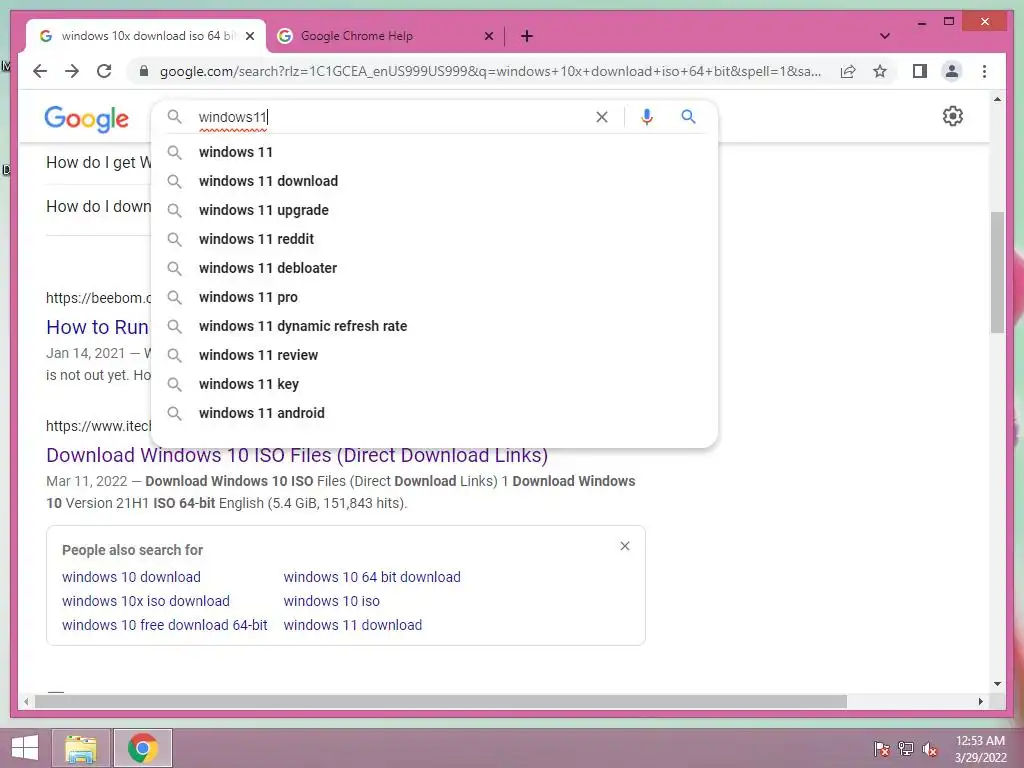
Task: Close the People also search for box
Action: pyautogui.click(x=625, y=546)
